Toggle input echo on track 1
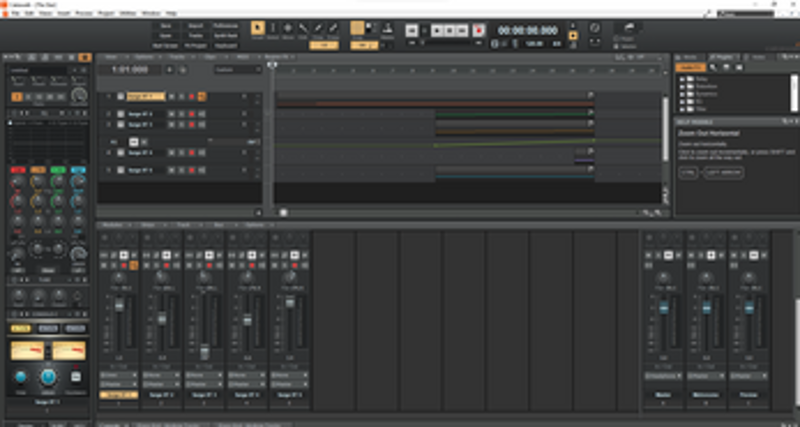This screenshot has height=427, width=800. [202, 96]
